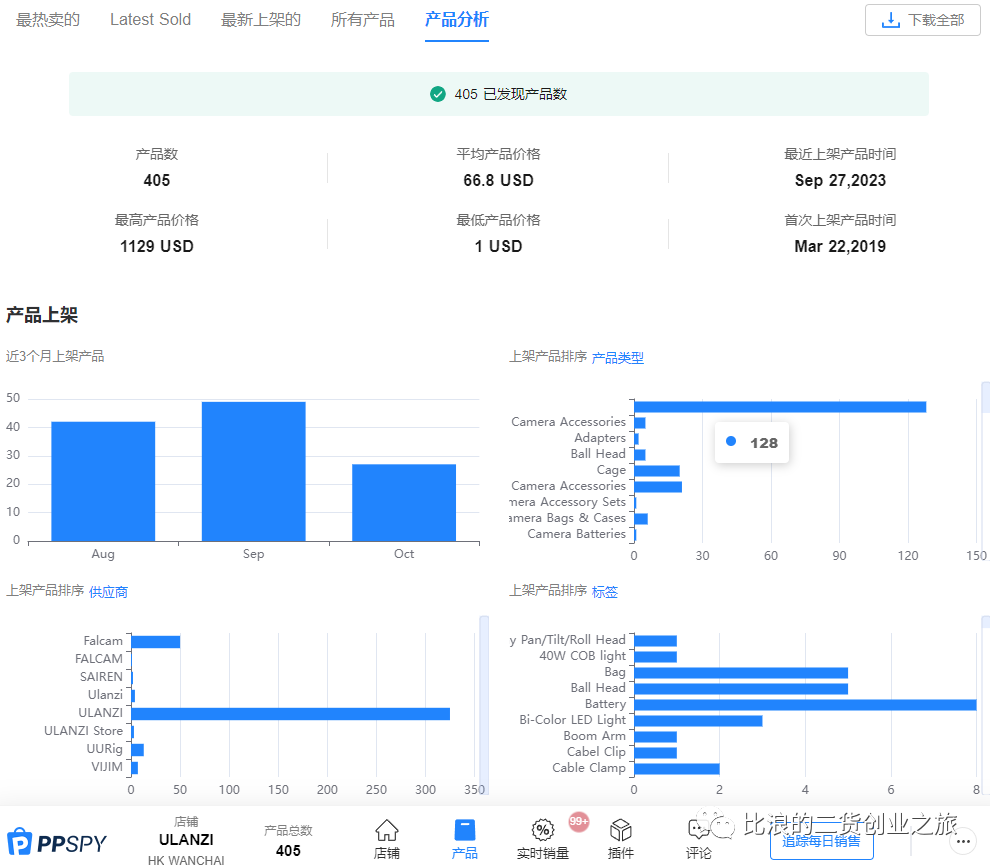
Task: Click the 66.8 USD average price value
Action: pos(498,181)
